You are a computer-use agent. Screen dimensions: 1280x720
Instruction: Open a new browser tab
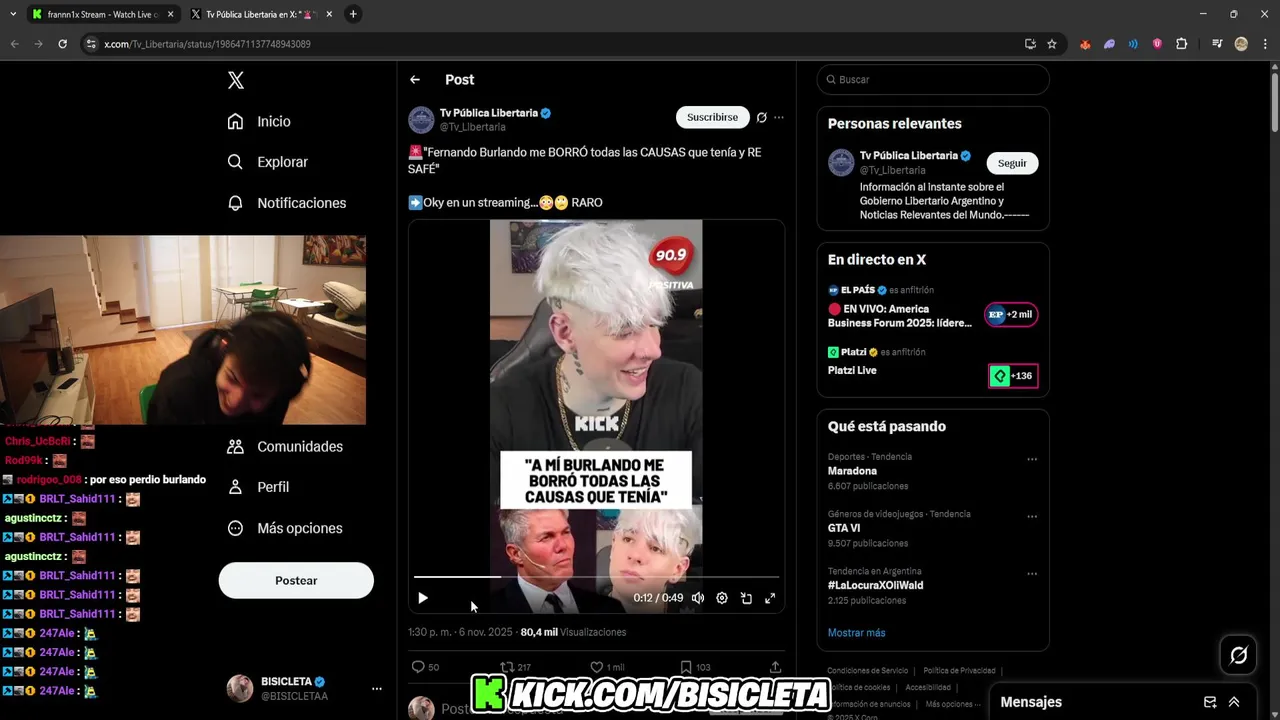(353, 14)
